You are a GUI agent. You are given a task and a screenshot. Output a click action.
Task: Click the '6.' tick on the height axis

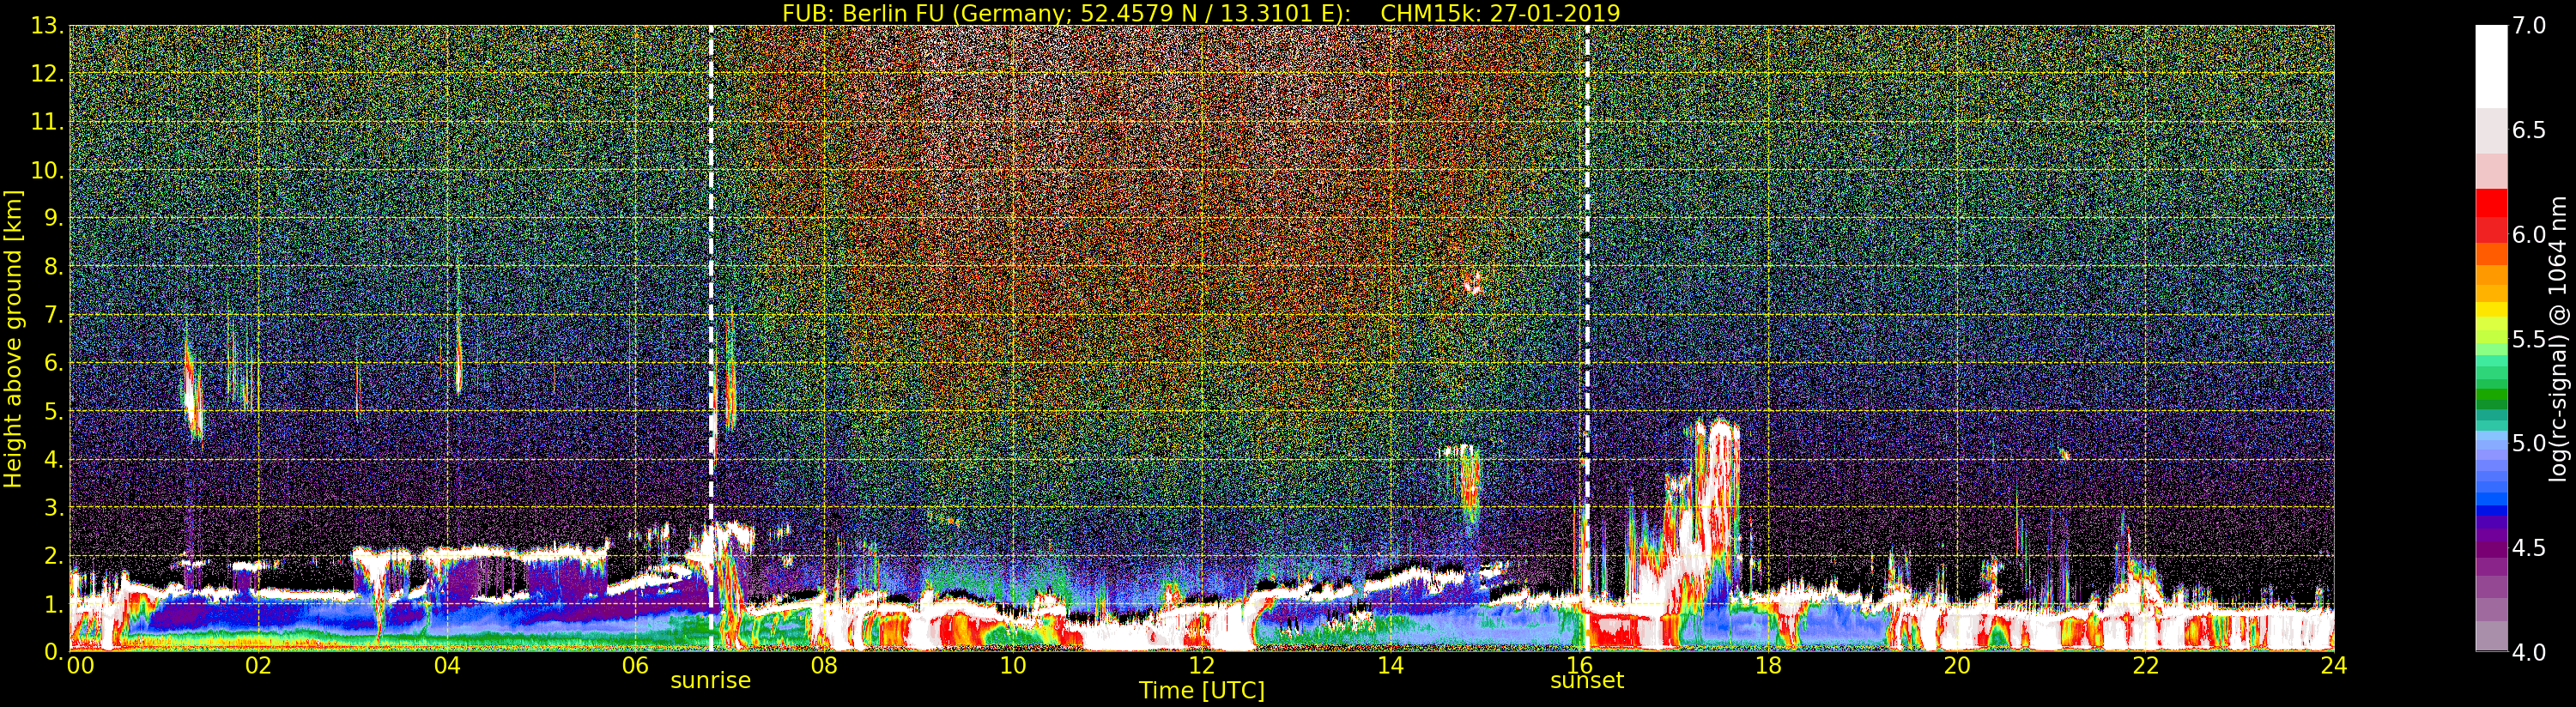coord(53,363)
